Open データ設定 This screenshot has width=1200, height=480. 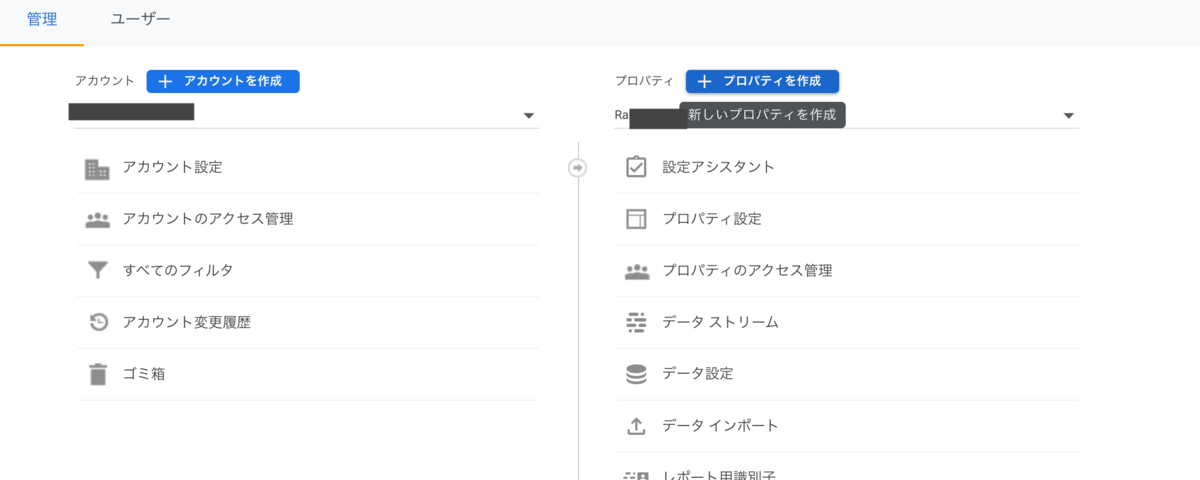[847, 374]
